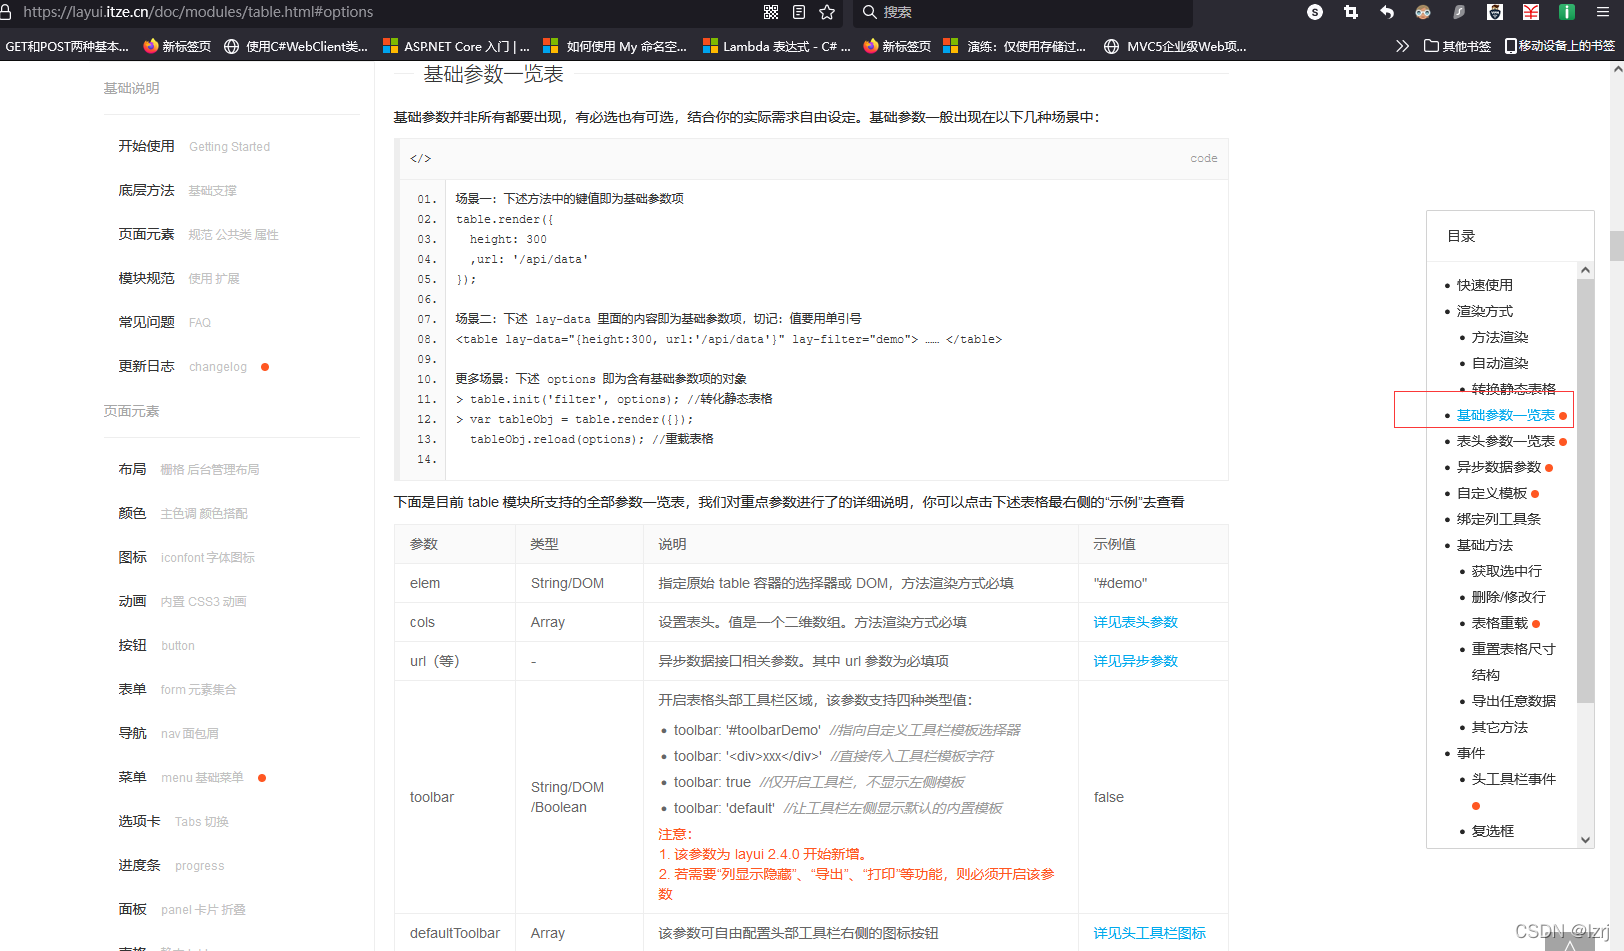This screenshot has width=1624, height=951.
Task: Jump to 渲染方式 in 目录
Action: [1484, 311]
